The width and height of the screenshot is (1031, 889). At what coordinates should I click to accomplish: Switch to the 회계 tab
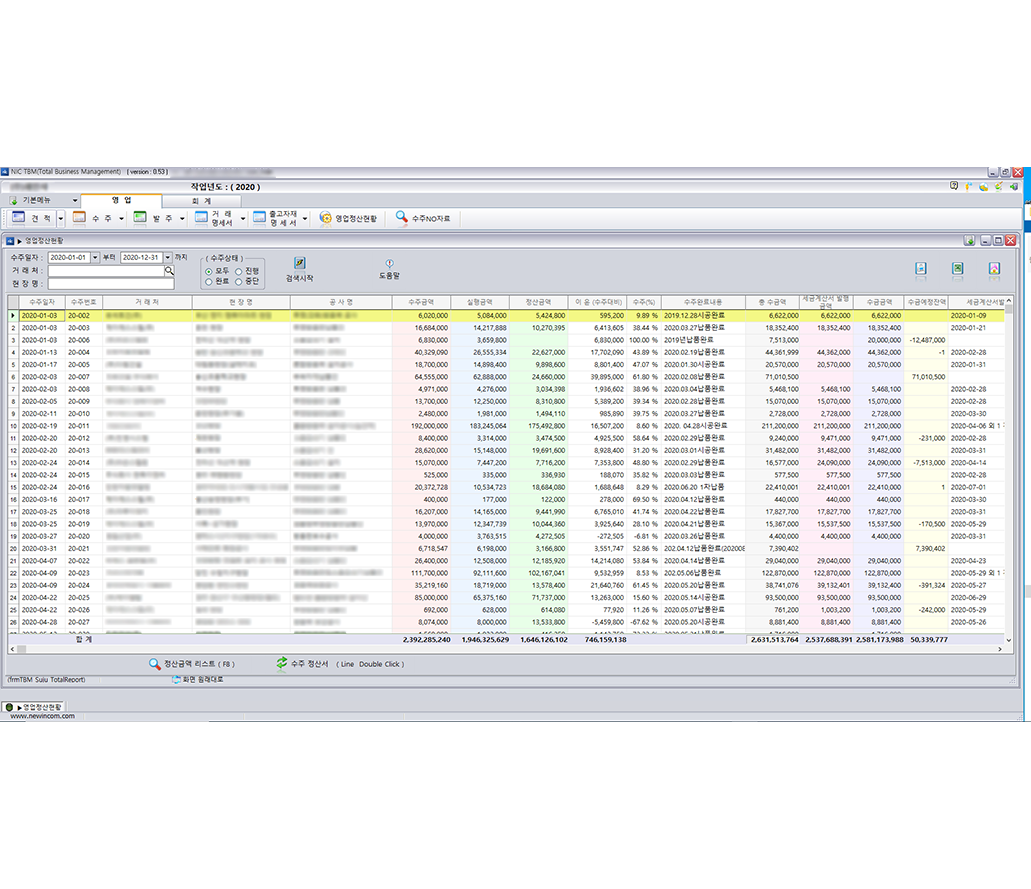coord(201,201)
